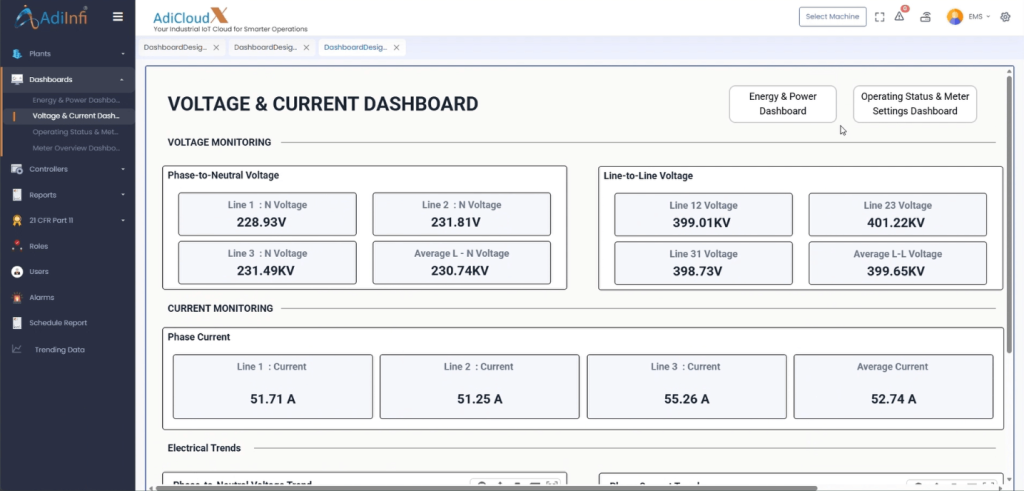1024x491 pixels.
Task: Expand the Reports menu chevron
Action: click(123, 195)
